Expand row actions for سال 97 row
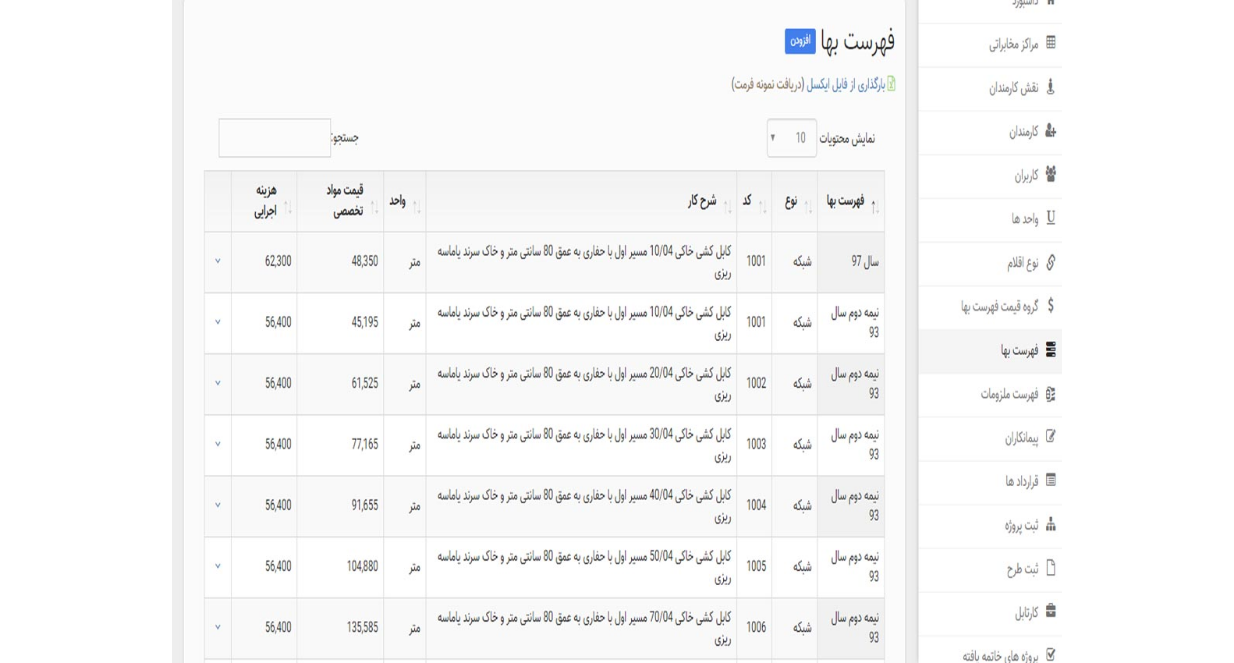1234x663 pixels. click(217, 261)
